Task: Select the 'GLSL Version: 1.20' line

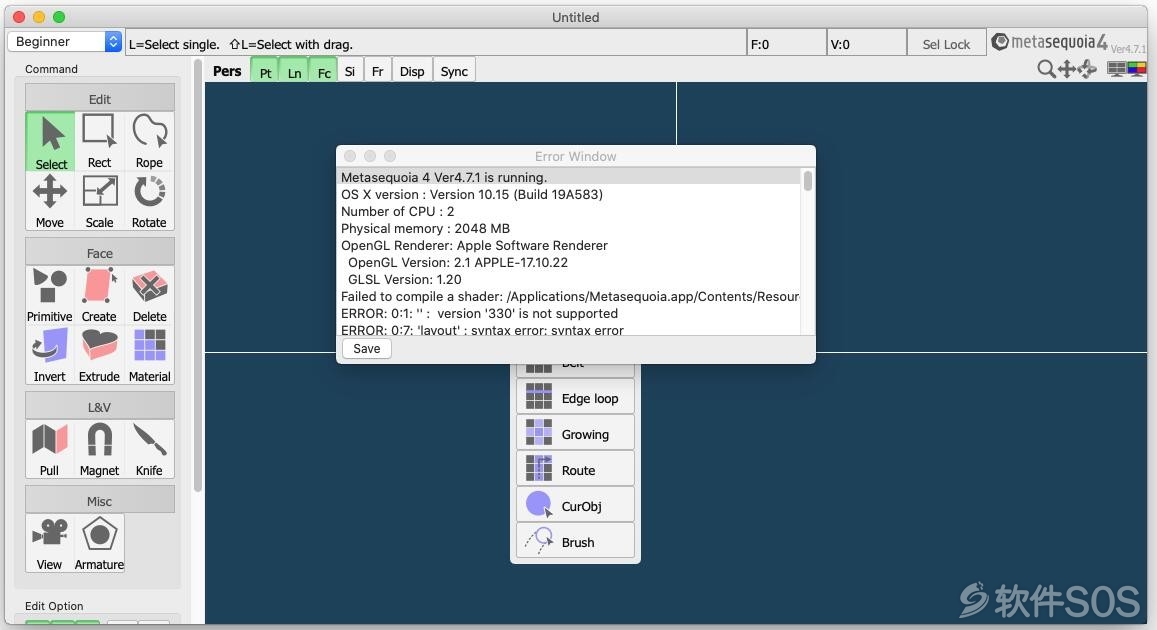Action: pyautogui.click(x=570, y=279)
